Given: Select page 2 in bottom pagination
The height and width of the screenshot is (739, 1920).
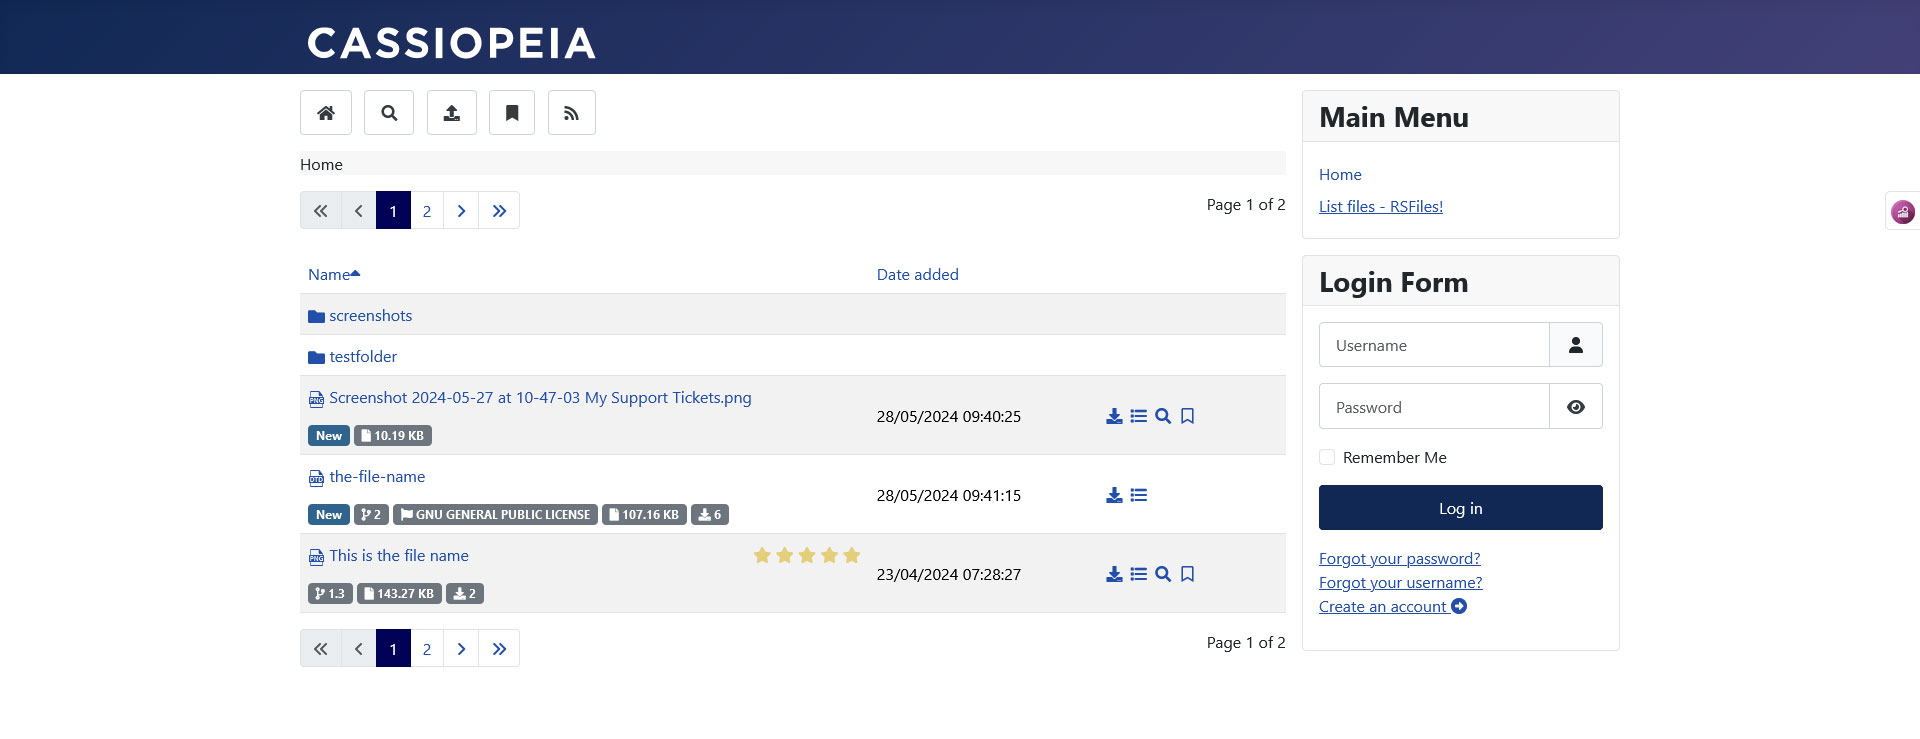Looking at the screenshot, I should (x=427, y=649).
